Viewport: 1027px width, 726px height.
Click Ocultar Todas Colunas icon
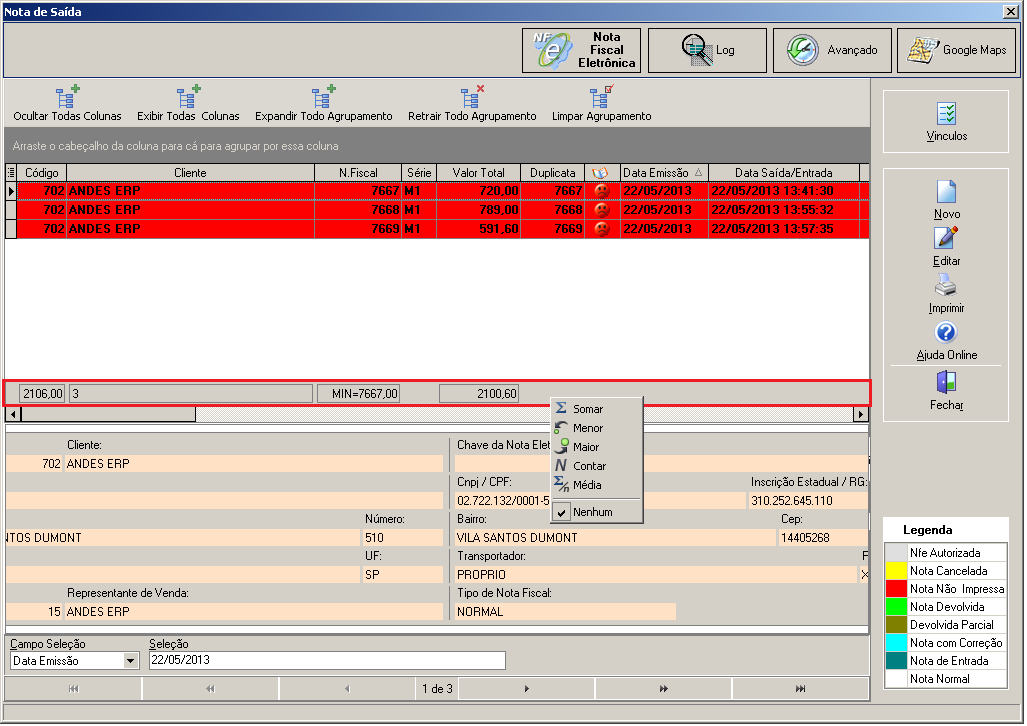(x=67, y=96)
